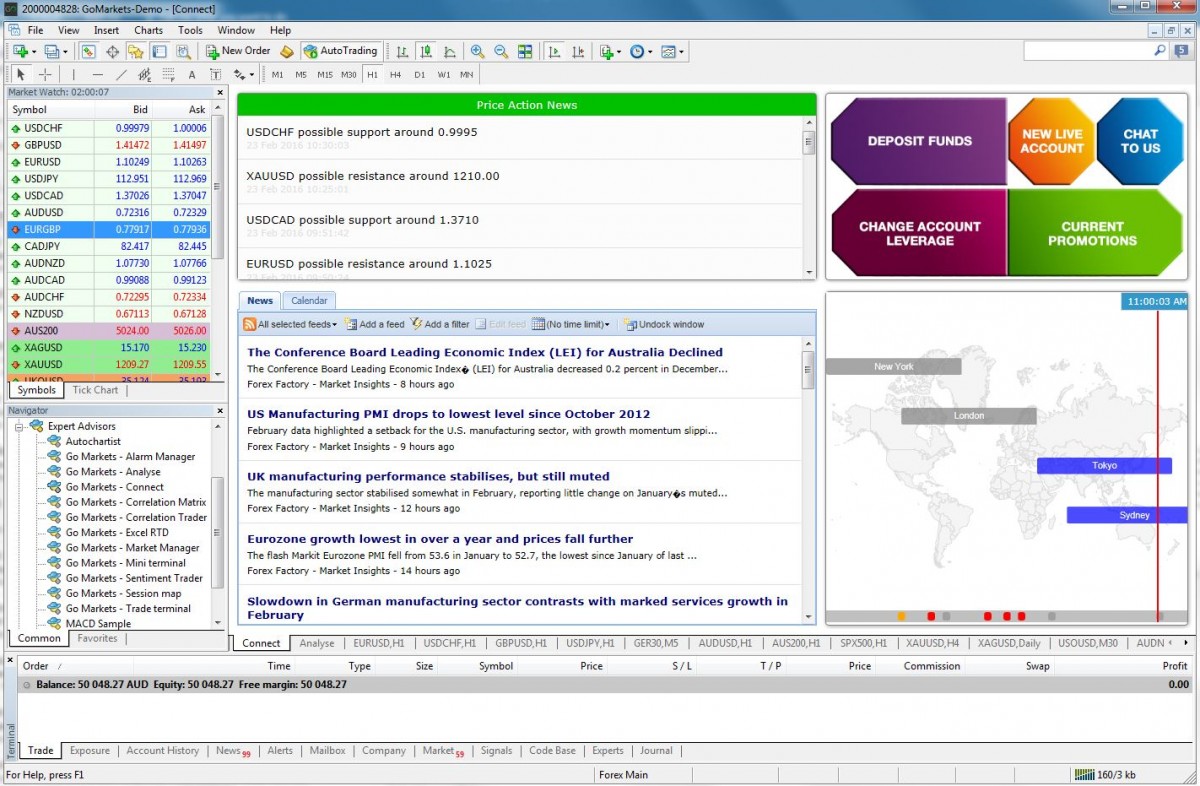Enable candlestick chart mode in toolbar

pyautogui.click(x=427, y=51)
